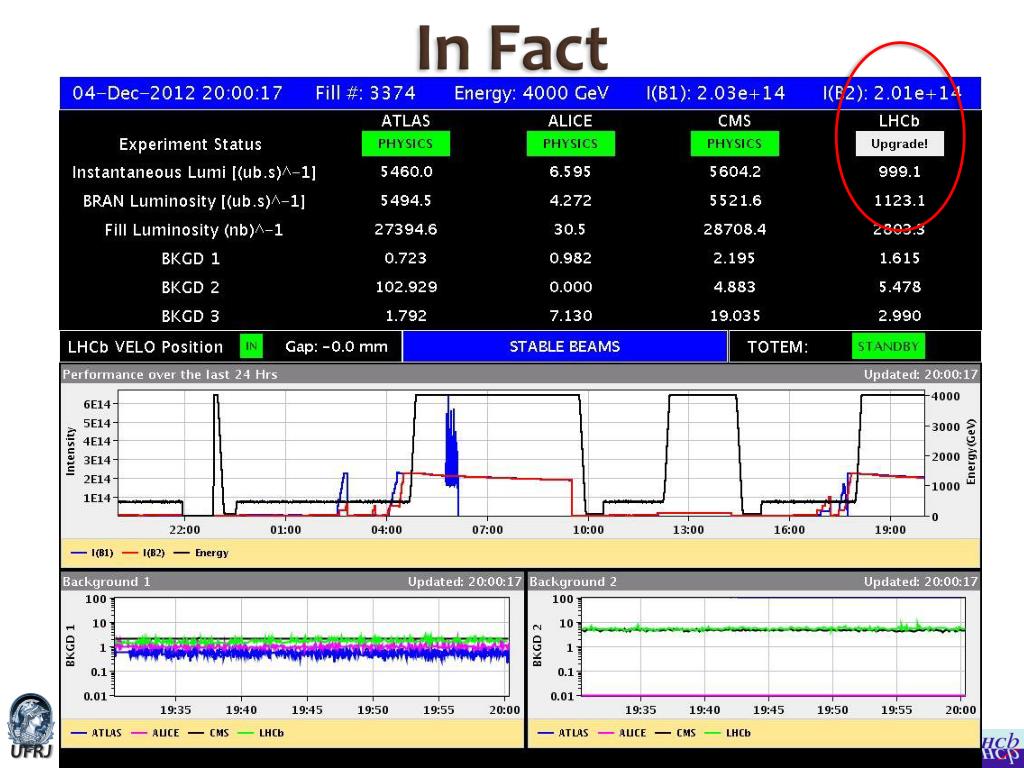Select the 'Instantaneous Lumi [(ub.s)^-1]' row label
1024x768 pixels.
pos(194,172)
